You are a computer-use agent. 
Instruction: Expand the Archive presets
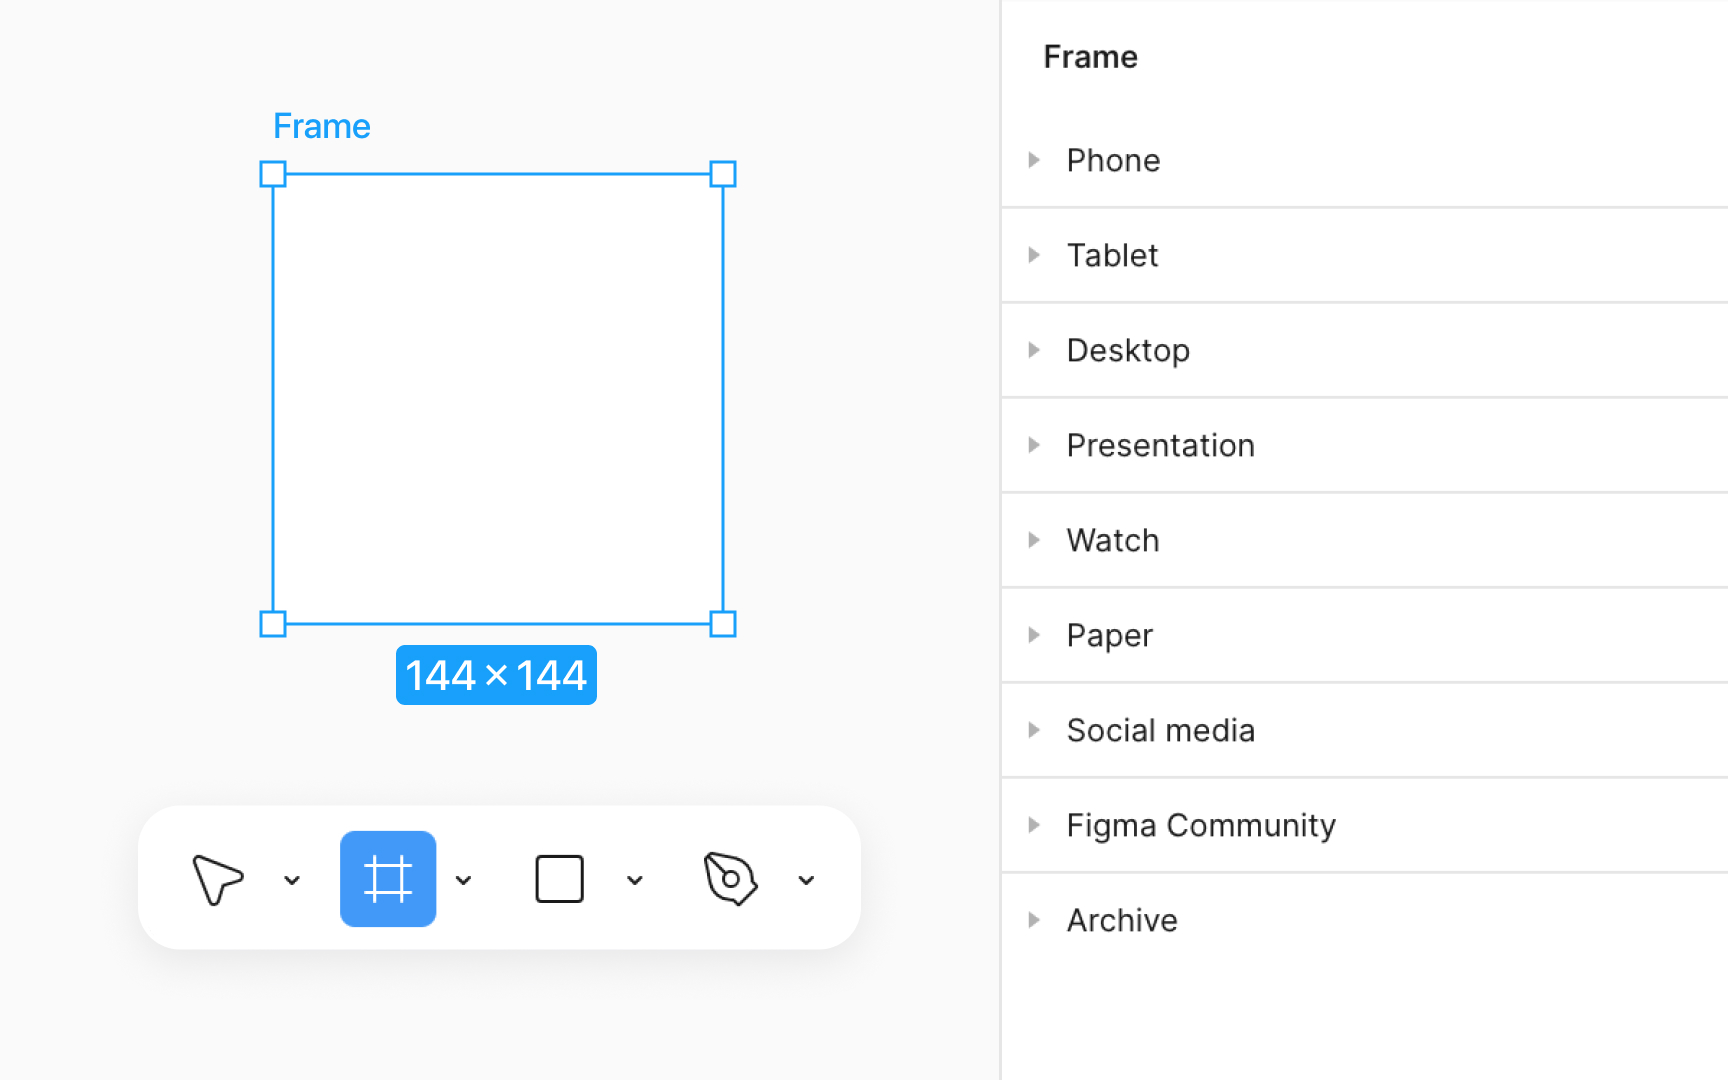click(1034, 920)
